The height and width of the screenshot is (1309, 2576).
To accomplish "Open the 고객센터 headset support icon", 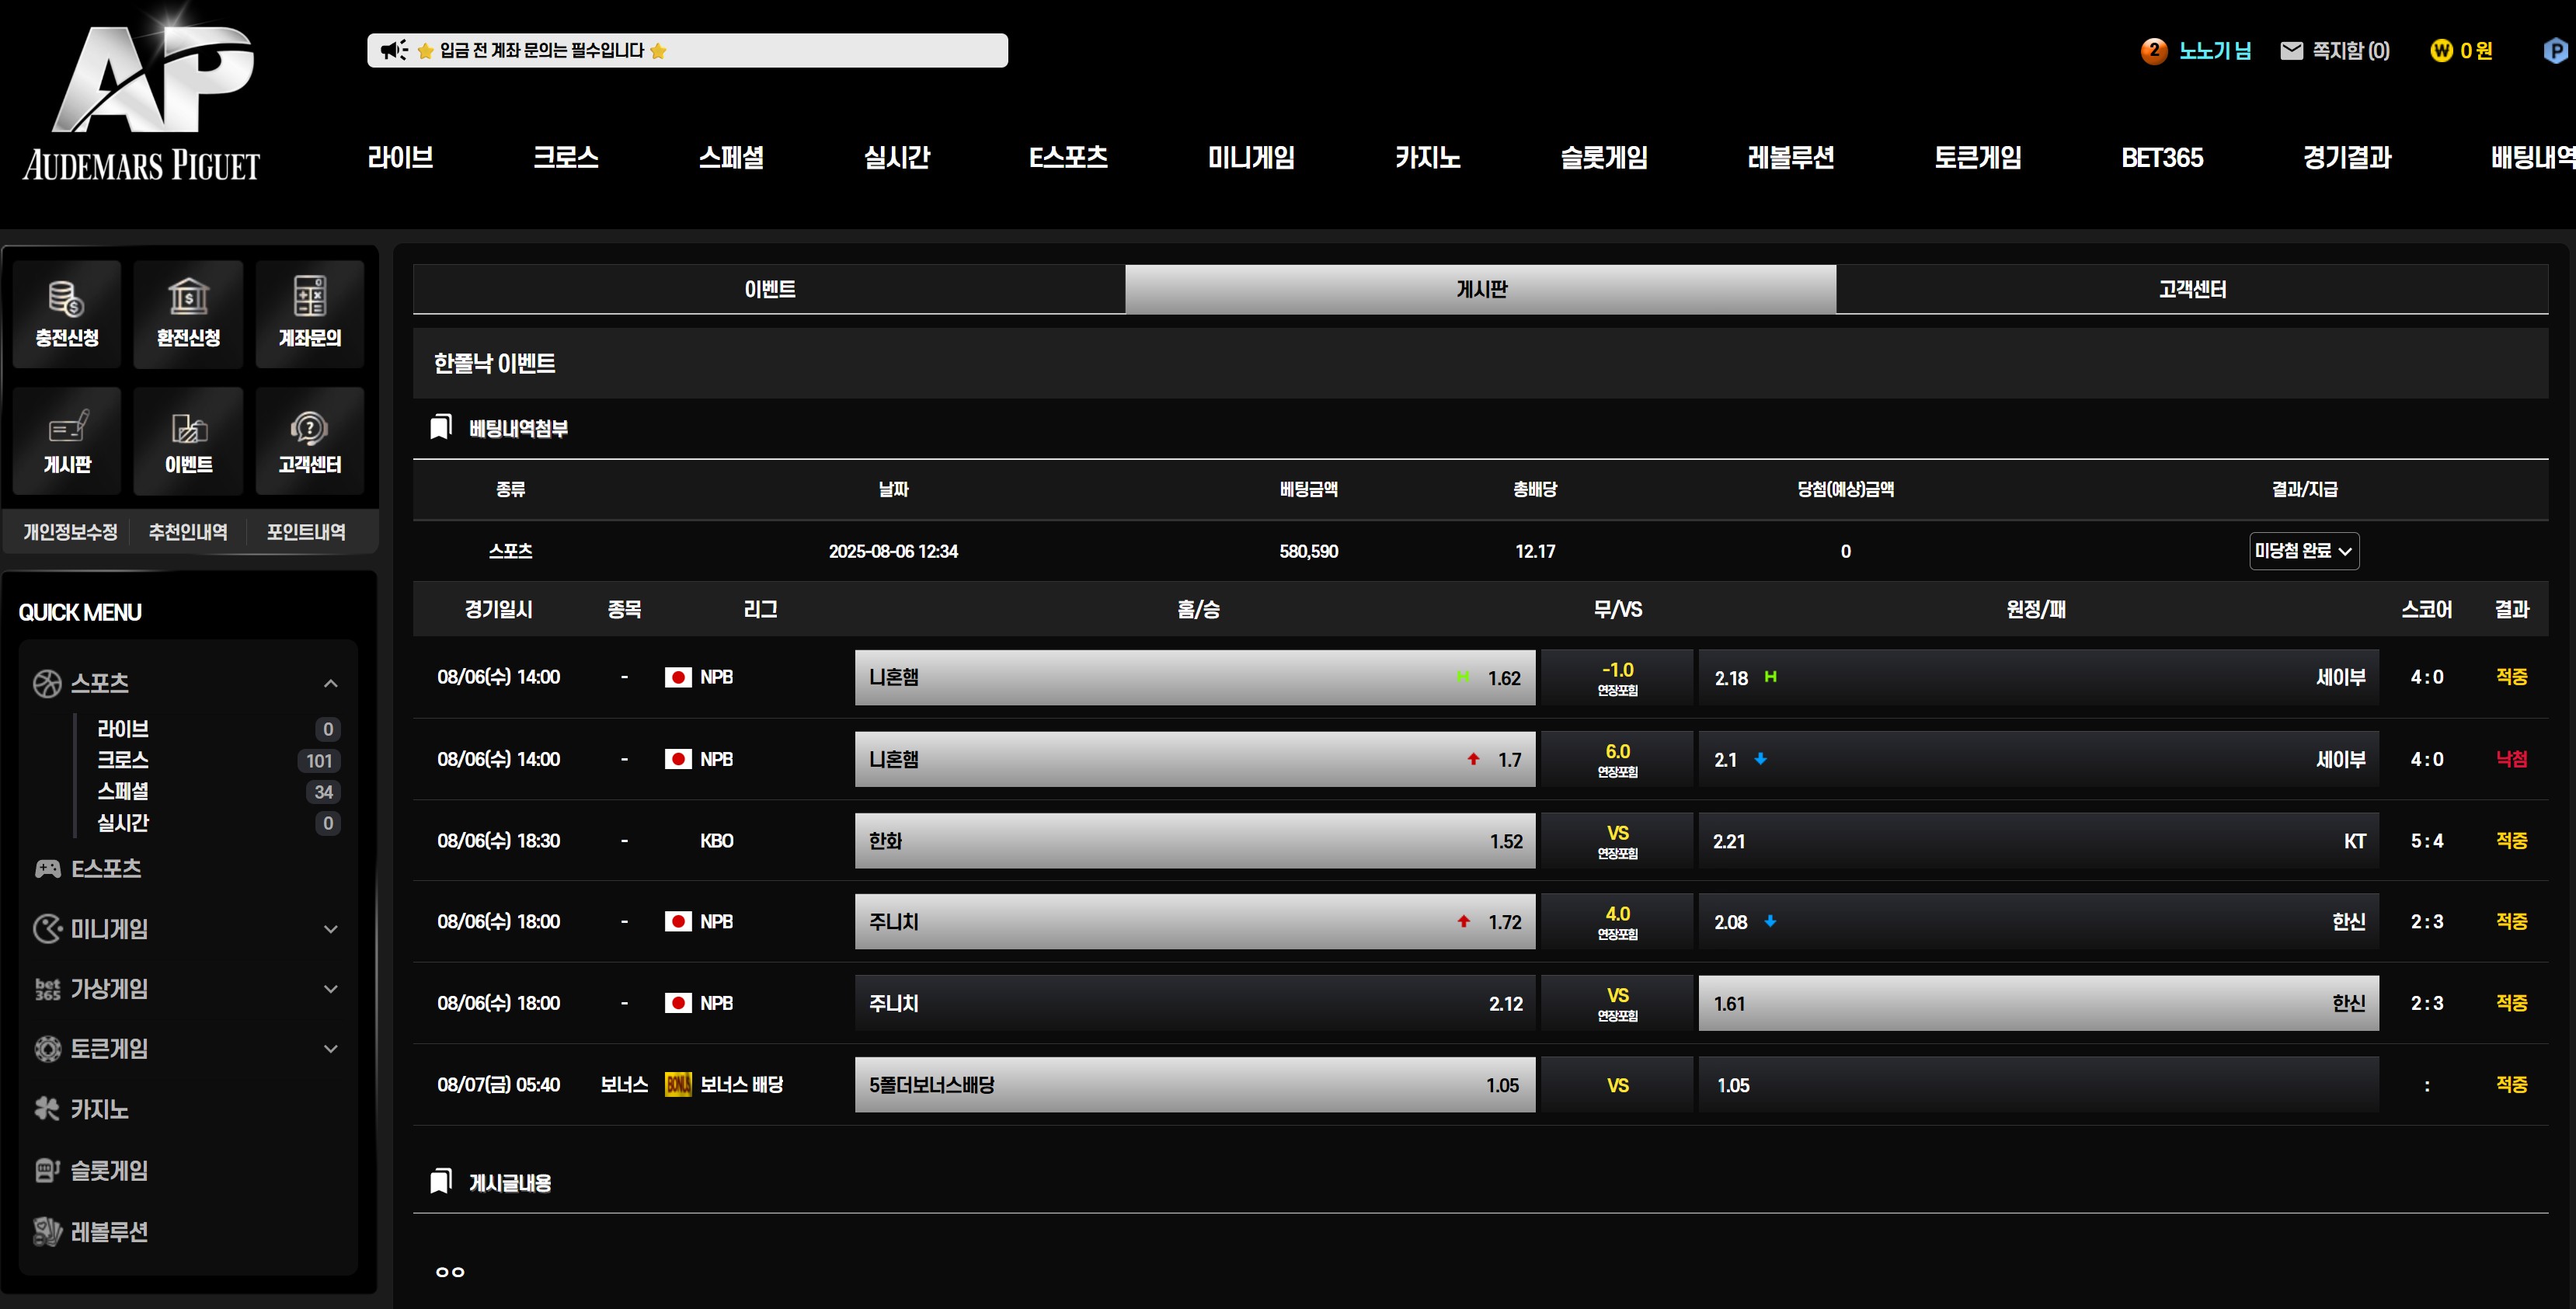I will (309, 428).
